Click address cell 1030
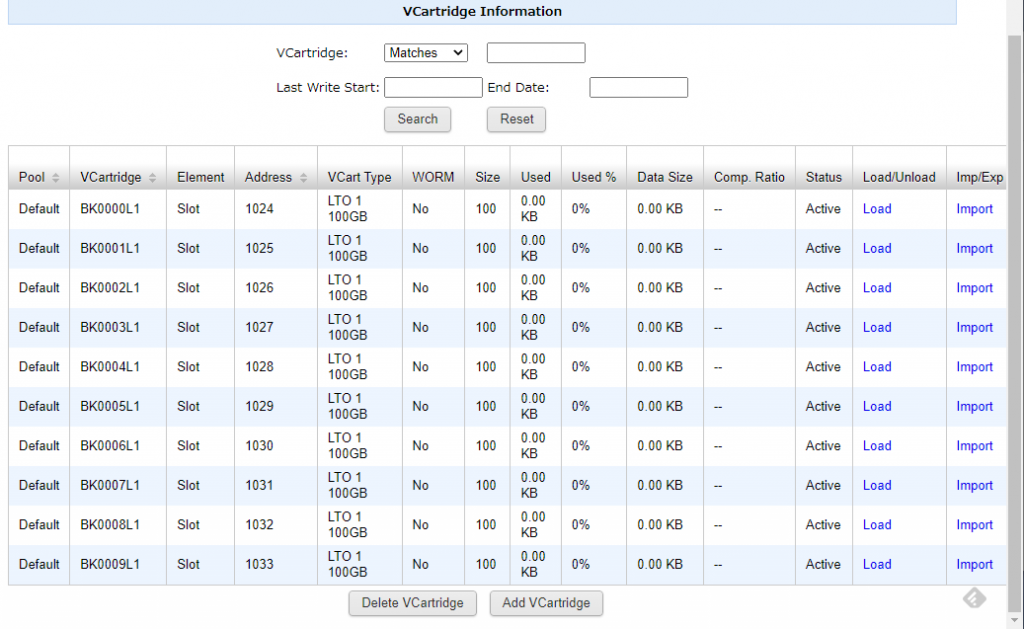Image resolution: width=1024 pixels, height=629 pixels. 259,446
